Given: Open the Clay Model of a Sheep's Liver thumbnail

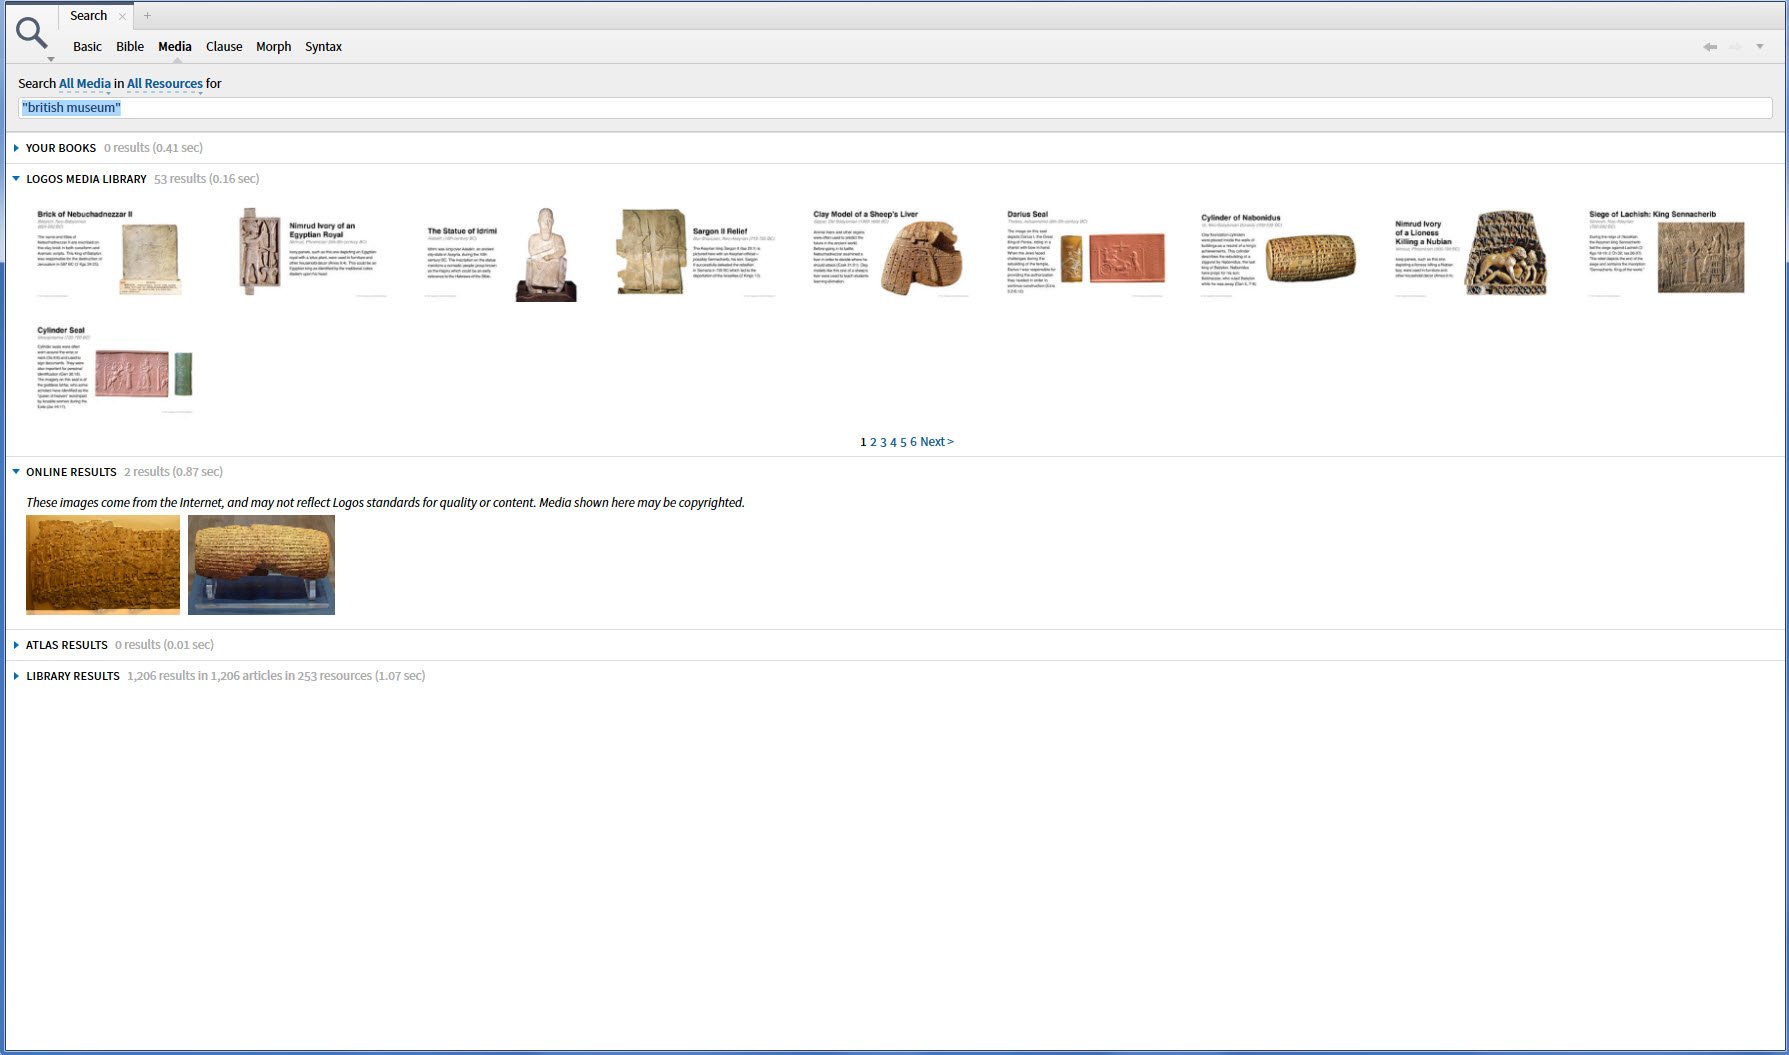Looking at the screenshot, I should tap(890, 252).
